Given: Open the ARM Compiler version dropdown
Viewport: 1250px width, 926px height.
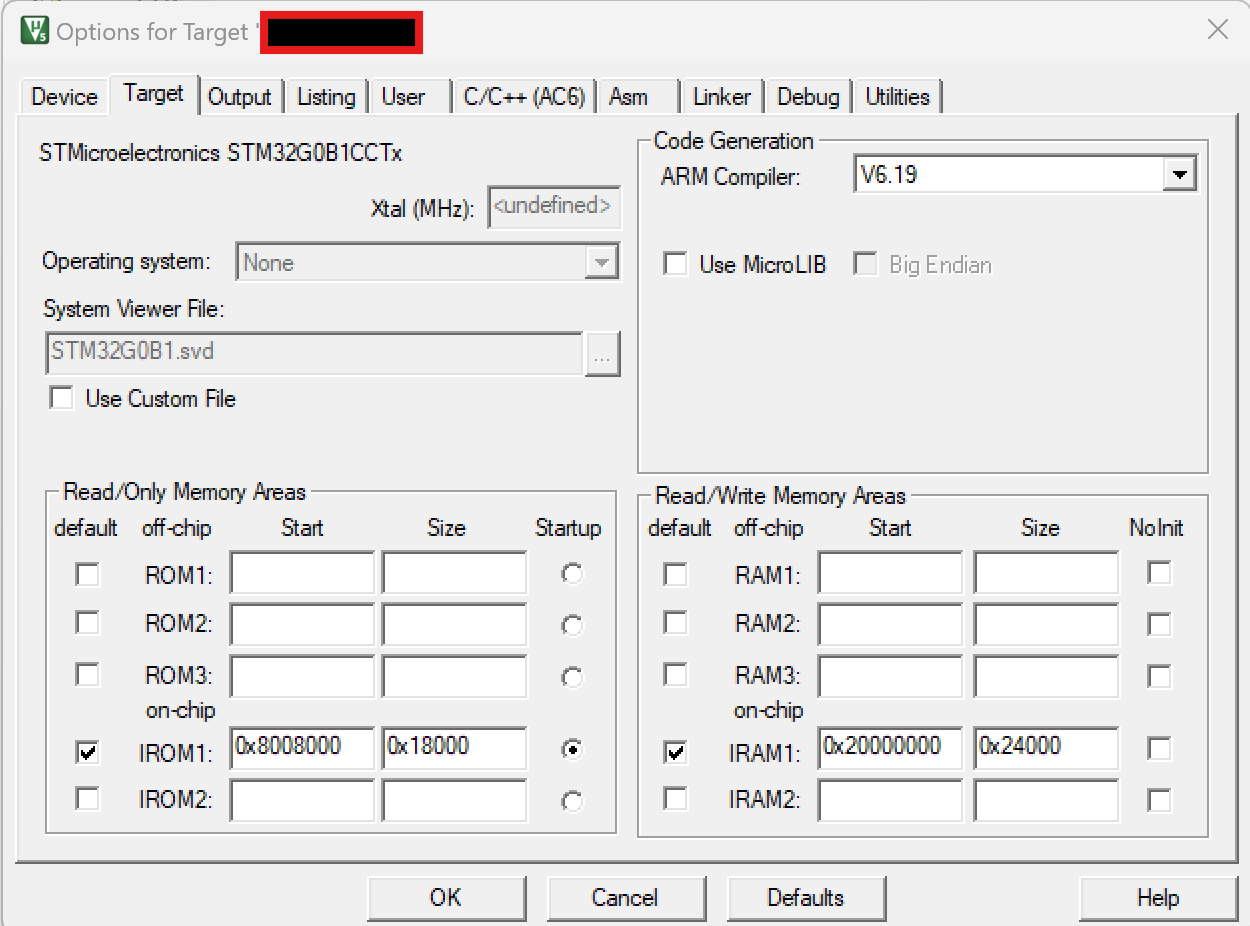Looking at the screenshot, I should point(1180,172).
